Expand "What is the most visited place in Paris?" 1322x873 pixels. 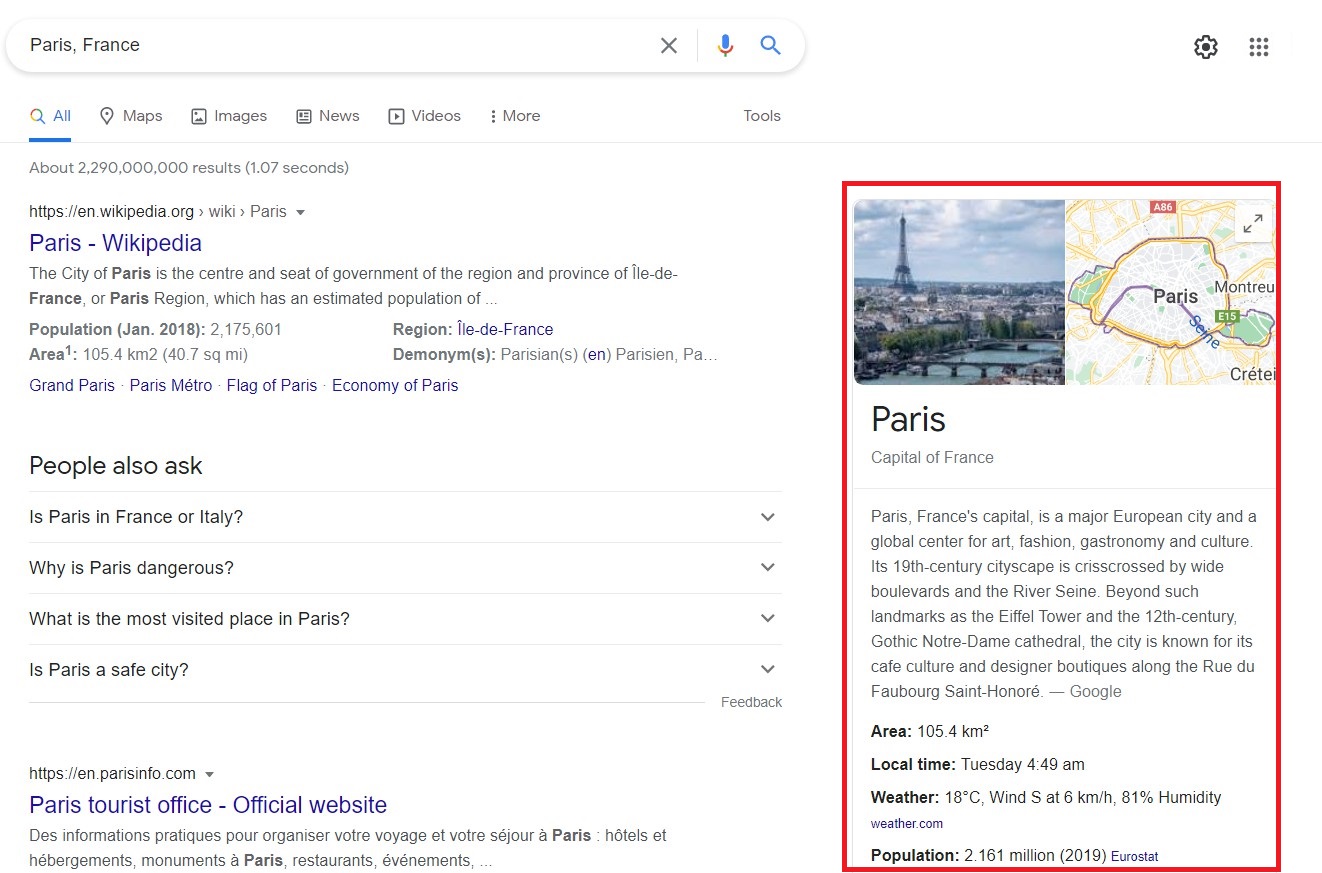point(405,619)
